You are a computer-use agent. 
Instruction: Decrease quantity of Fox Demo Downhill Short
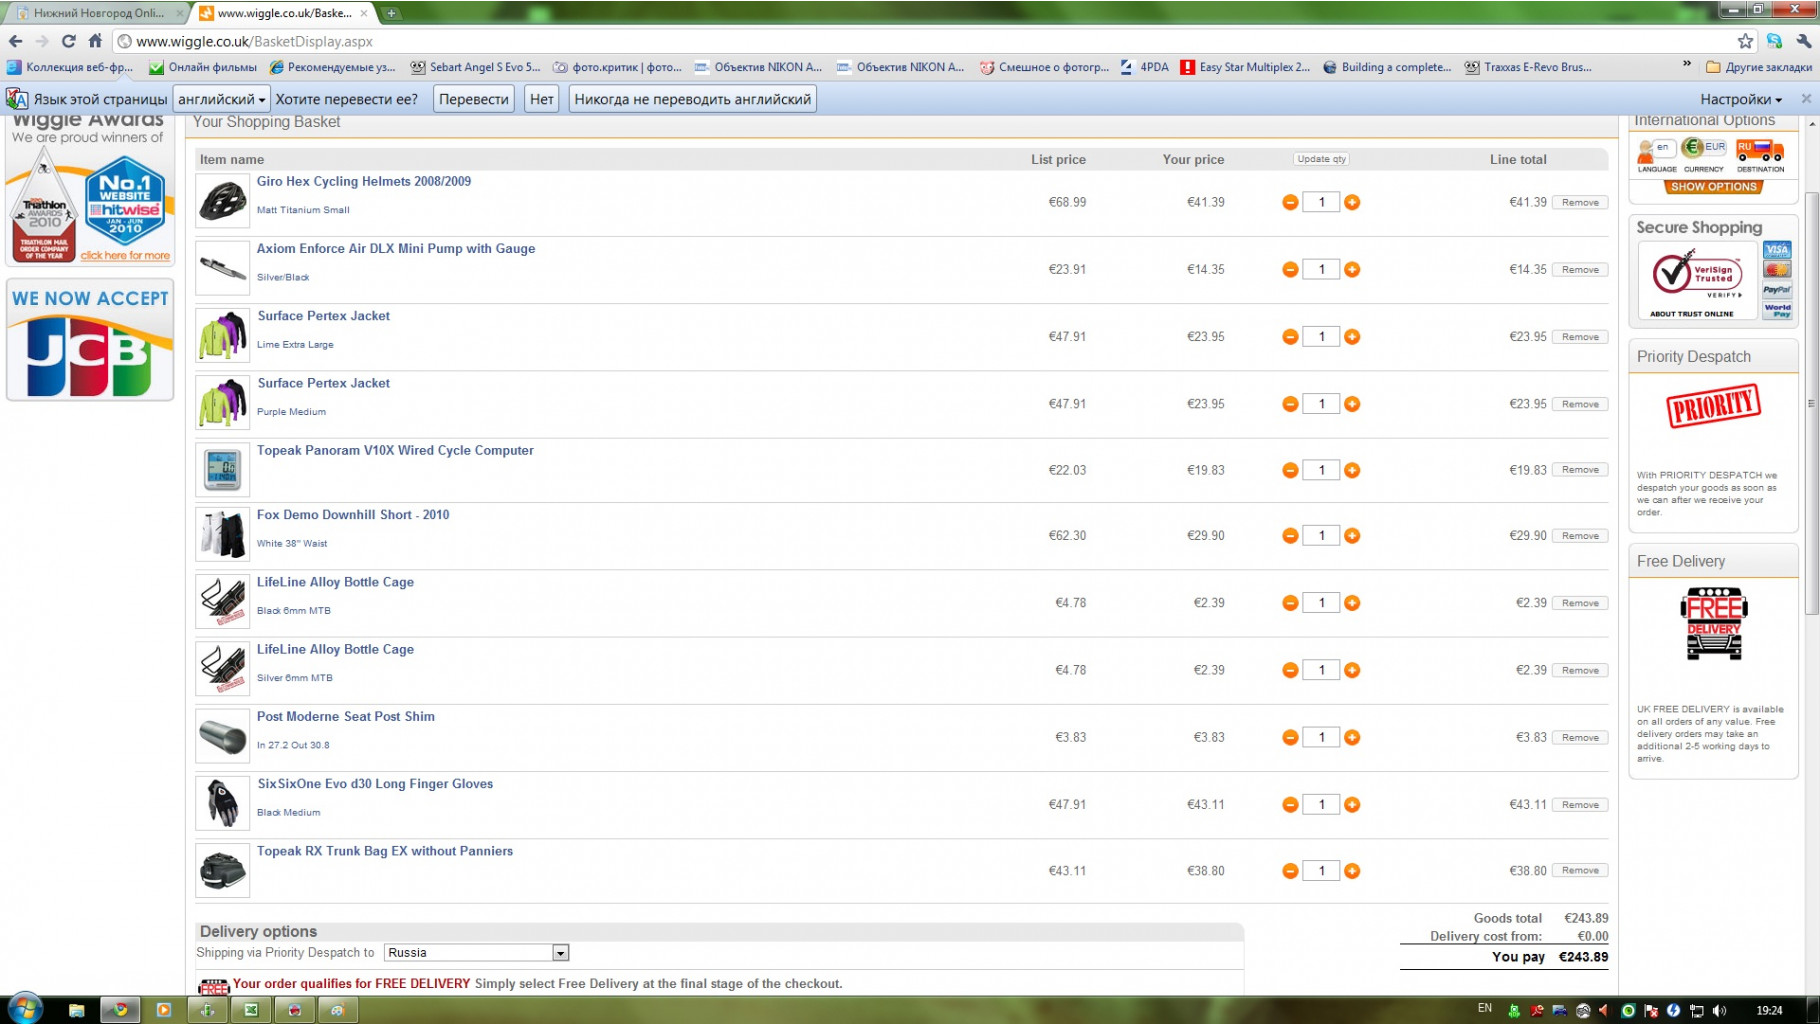tap(1290, 536)
